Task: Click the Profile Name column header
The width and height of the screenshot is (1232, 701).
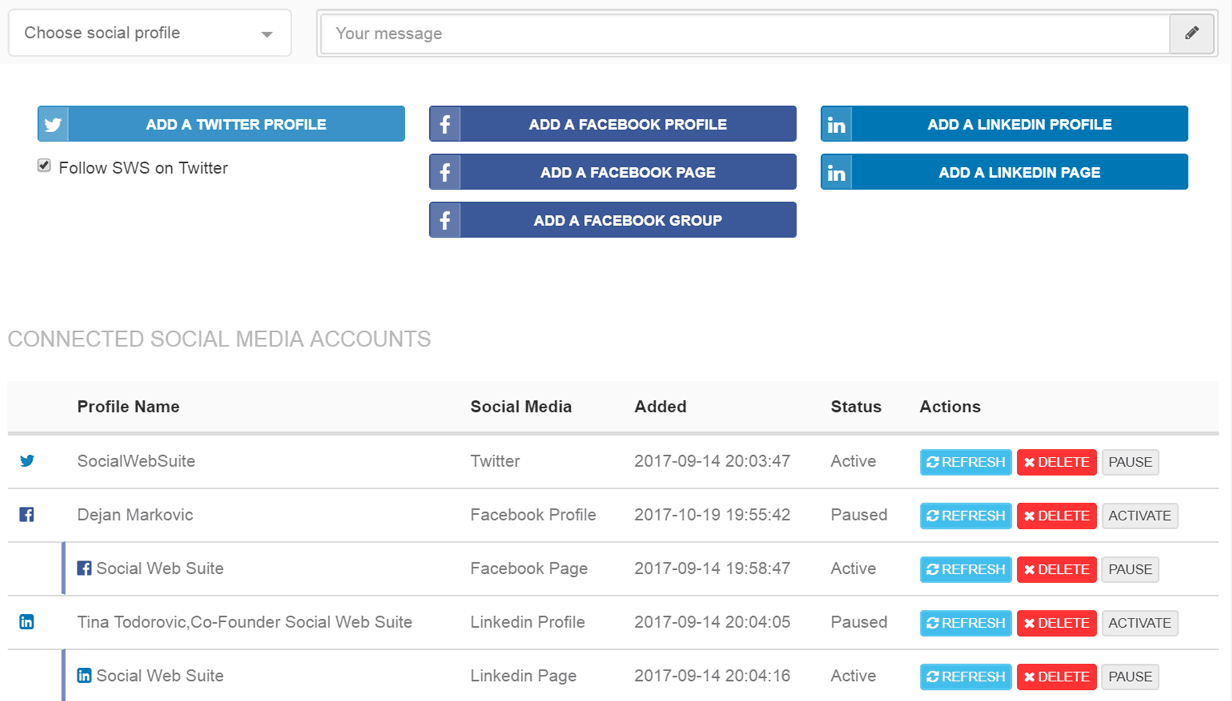Action: pyautogui.click(x=128, y=406)
